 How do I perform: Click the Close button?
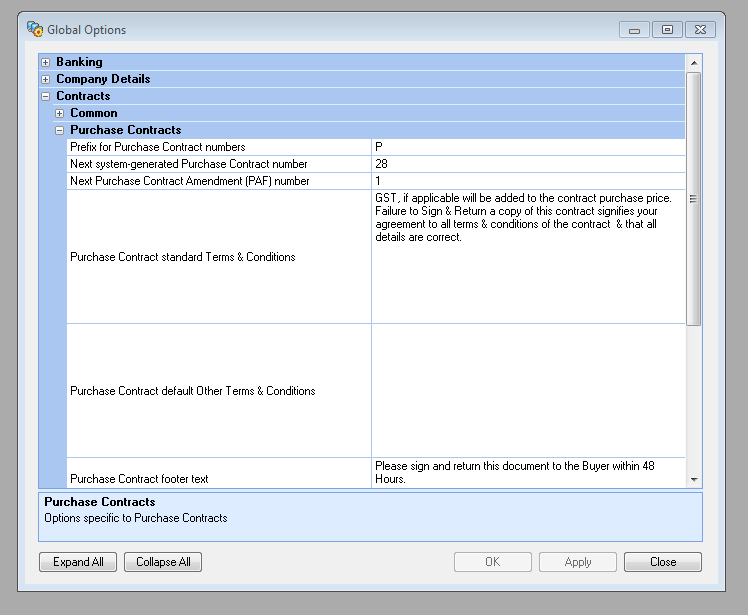click(663, 562)
